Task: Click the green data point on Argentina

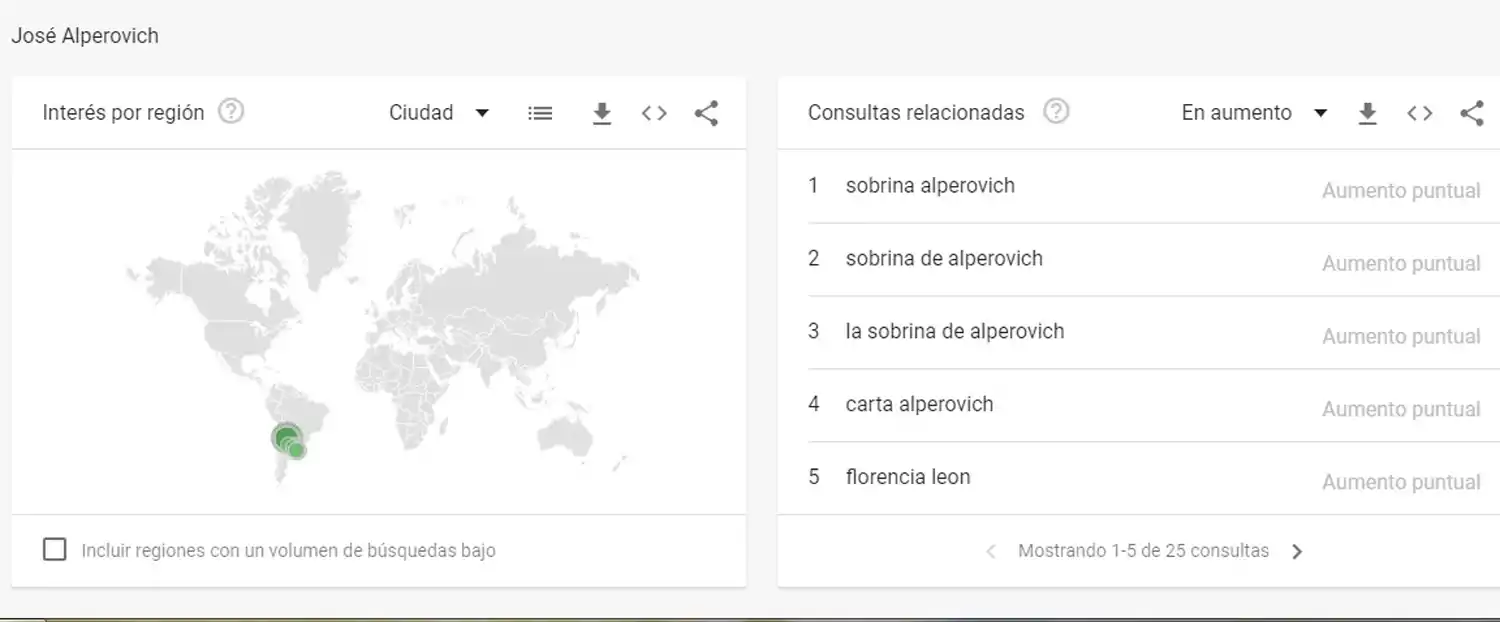Action: (x=286, y=437)
